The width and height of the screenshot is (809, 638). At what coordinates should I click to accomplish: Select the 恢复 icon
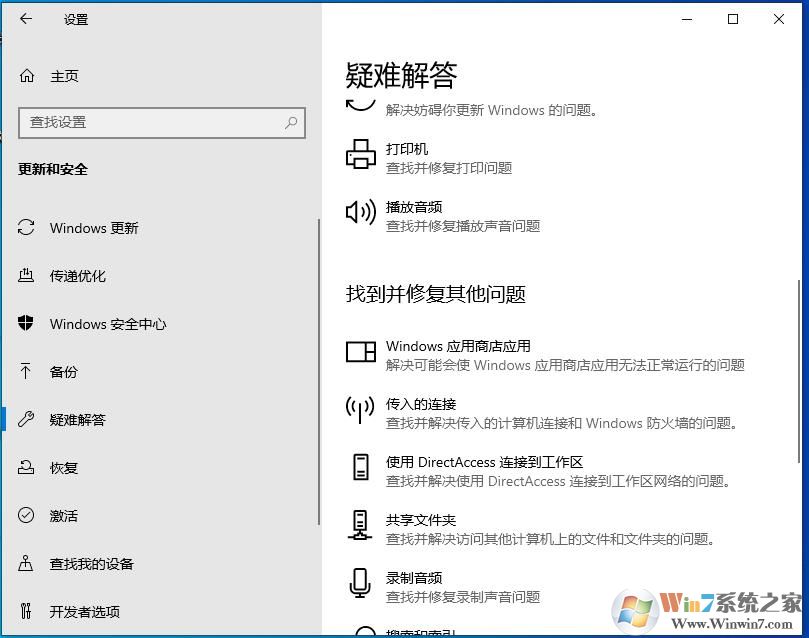pos(26,467)
